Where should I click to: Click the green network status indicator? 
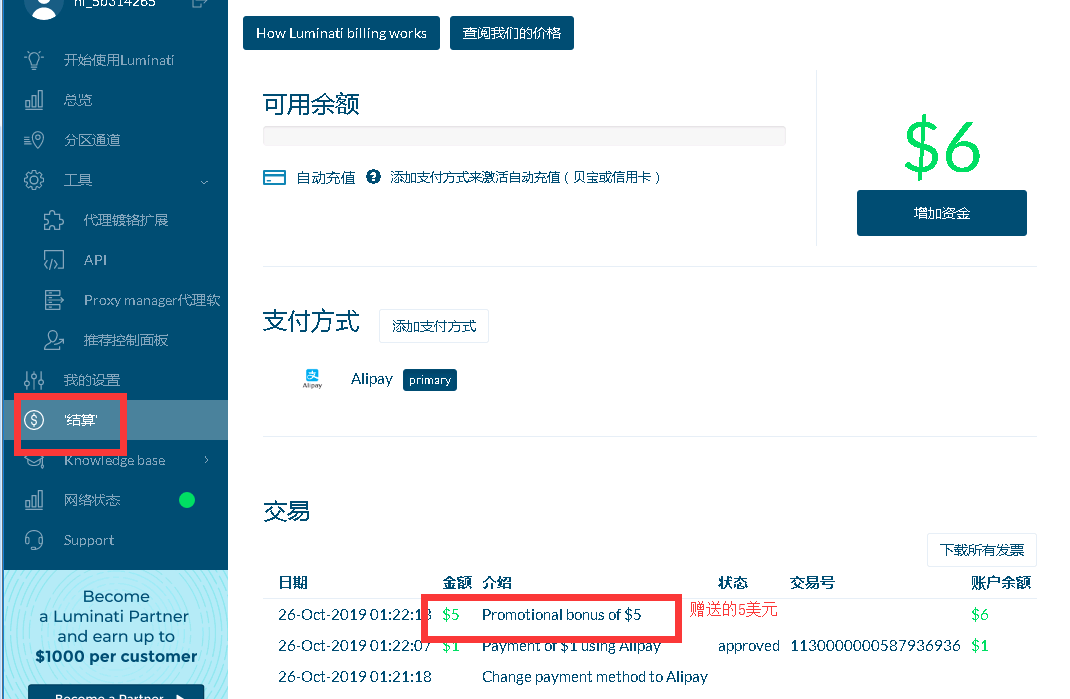187,500
